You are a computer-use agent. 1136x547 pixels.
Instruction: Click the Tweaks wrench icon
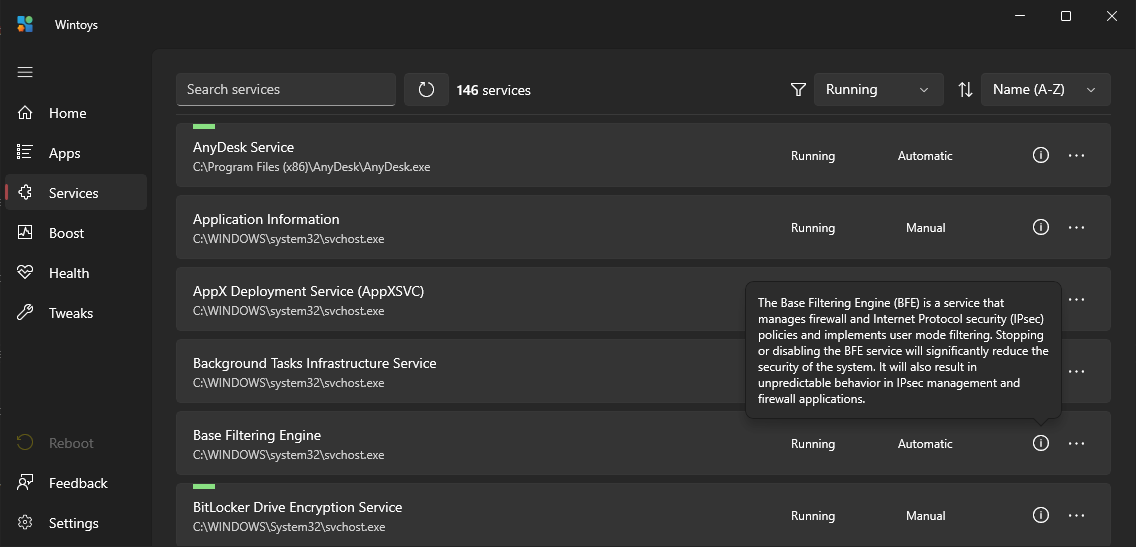tap(25, 313)
